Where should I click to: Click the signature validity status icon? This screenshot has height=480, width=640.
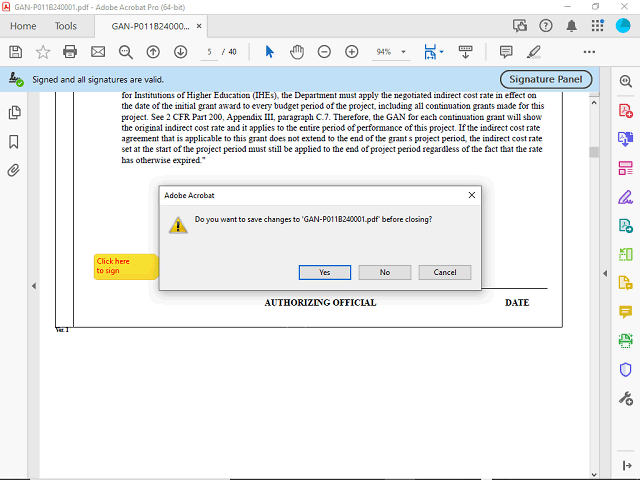(x=16, y=79)
